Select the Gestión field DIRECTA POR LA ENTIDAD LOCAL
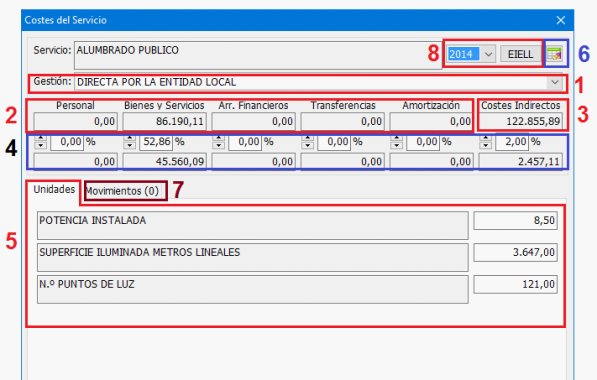Image resolution: width=597 pixels, height=380 pixels. pos(318,82)
